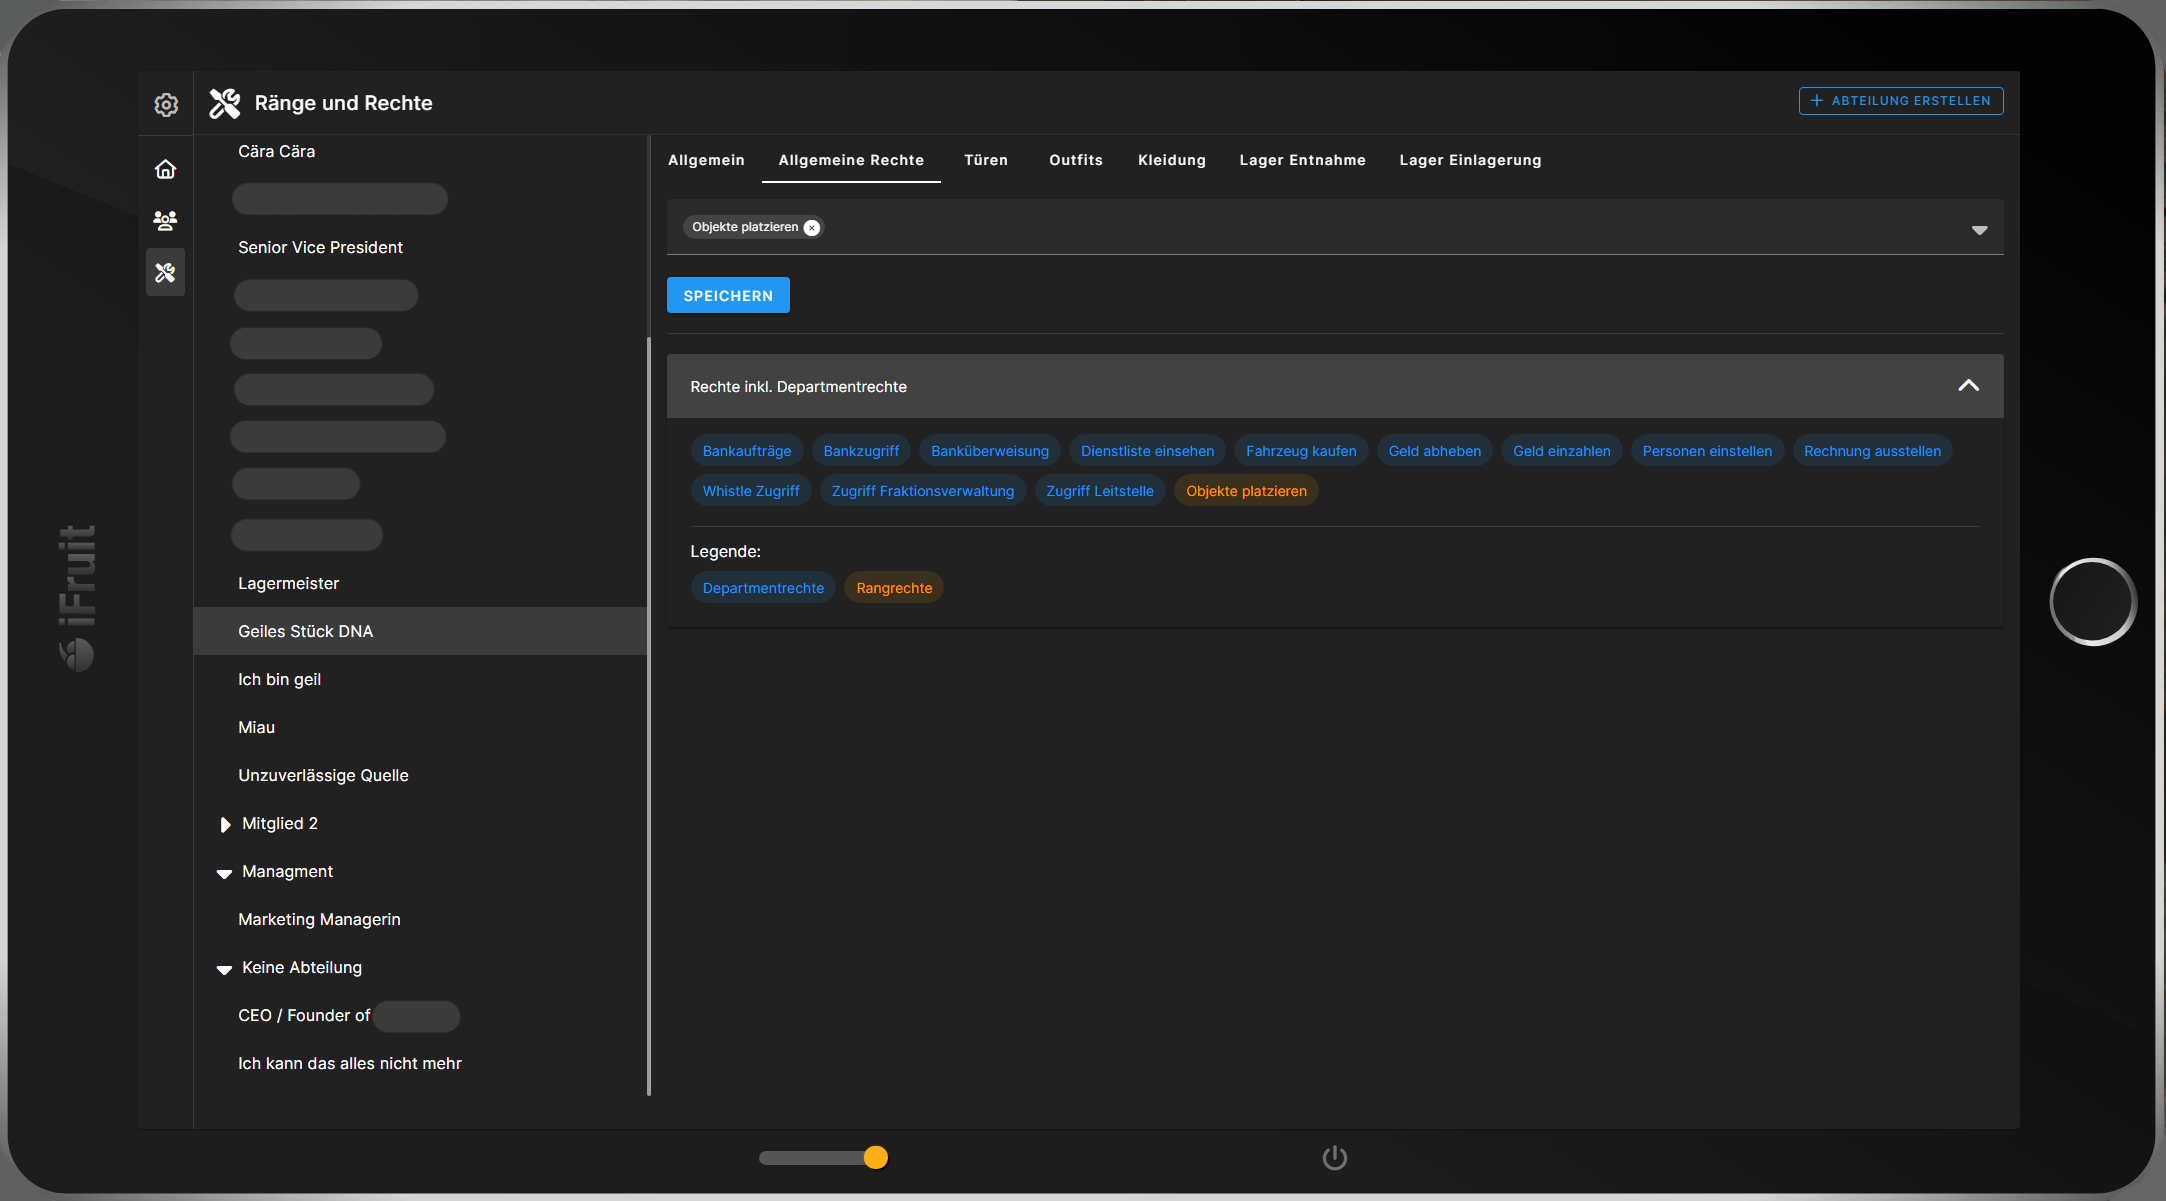The width and height of the screenshot is (2166, 1201).
Task: Select the Türen tab
Action: tap(985, 160)
